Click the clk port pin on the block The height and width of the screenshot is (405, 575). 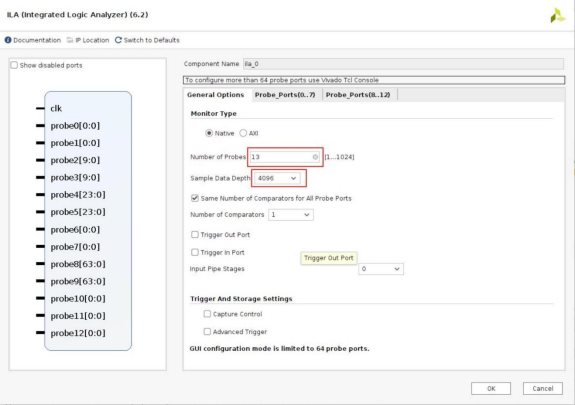[x=40, y=108]
